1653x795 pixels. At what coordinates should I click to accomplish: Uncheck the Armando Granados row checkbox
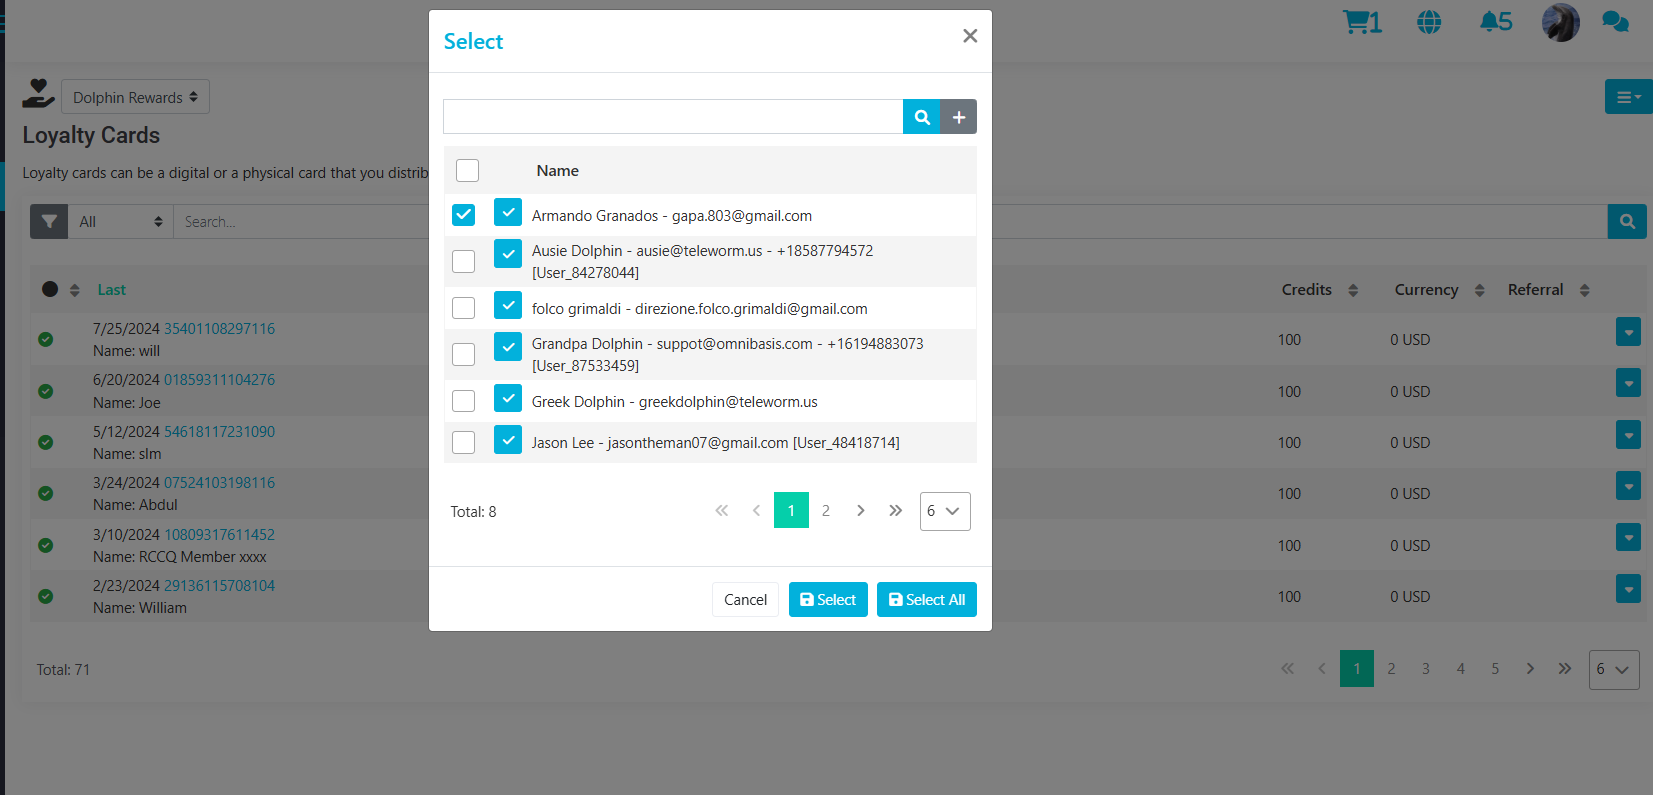[463, 215]
